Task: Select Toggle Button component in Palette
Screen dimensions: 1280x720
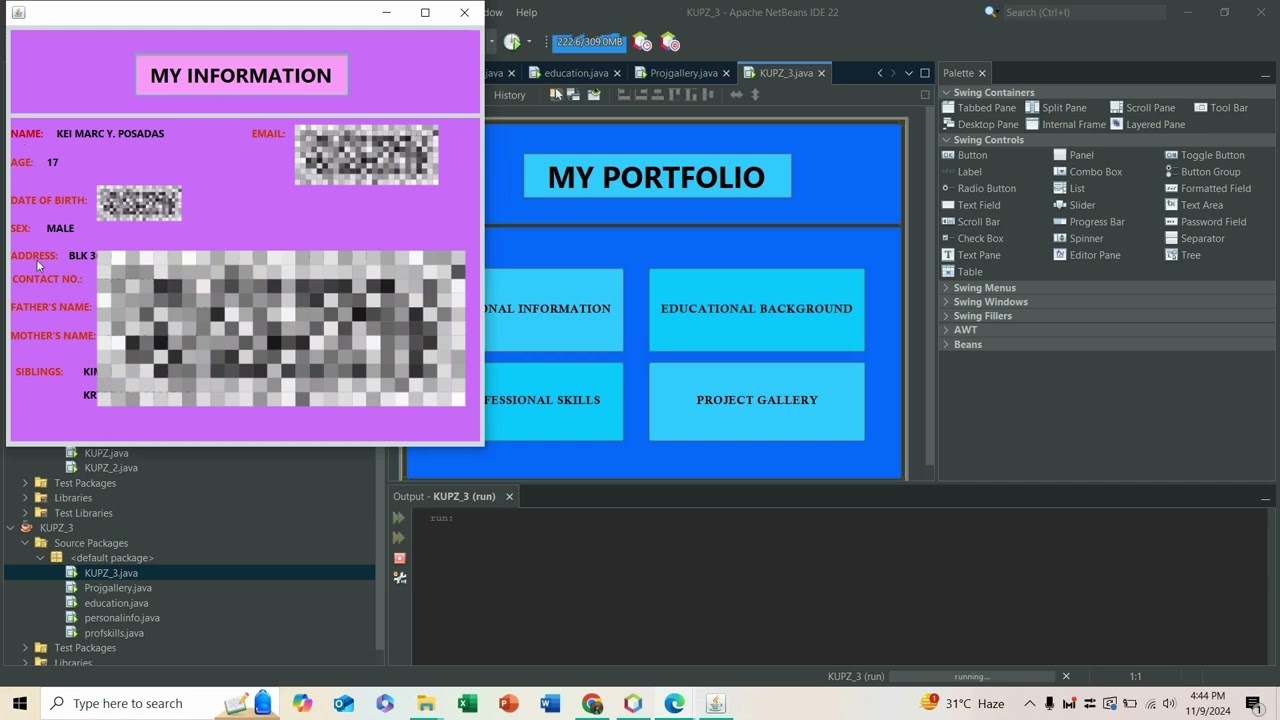Action: 1205,155
